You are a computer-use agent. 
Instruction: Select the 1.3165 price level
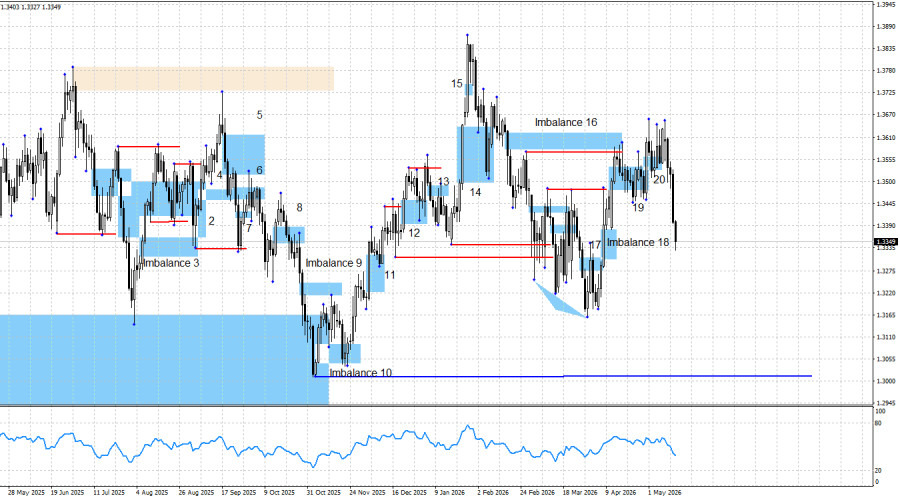(x=886, y=315)
